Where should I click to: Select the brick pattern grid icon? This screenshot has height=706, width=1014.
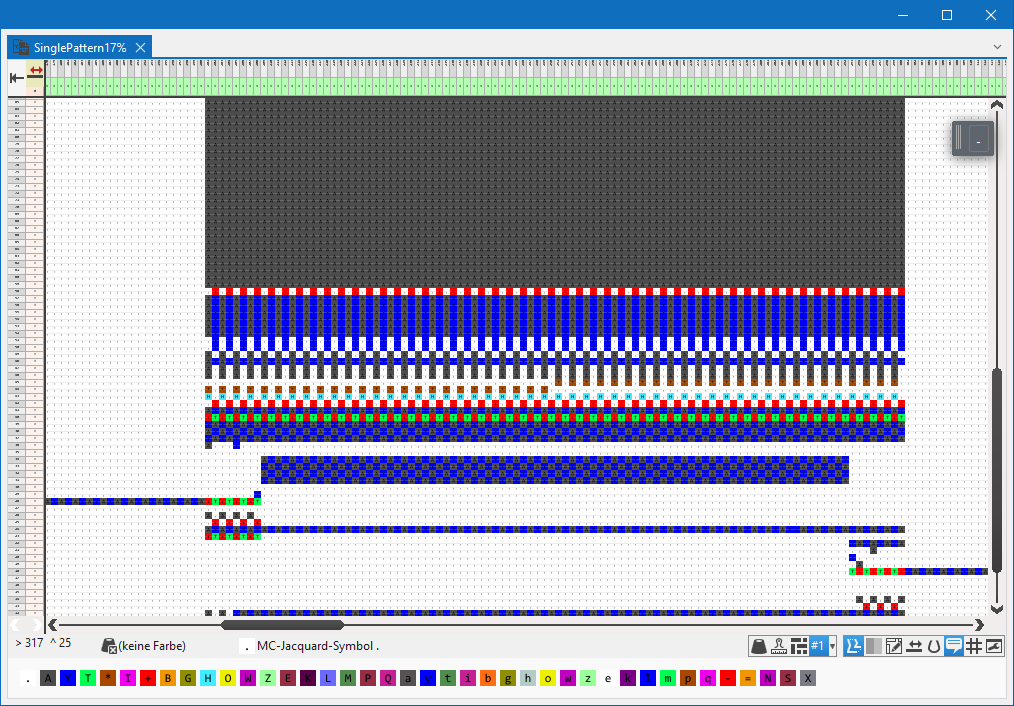click(x=799, y=646)
